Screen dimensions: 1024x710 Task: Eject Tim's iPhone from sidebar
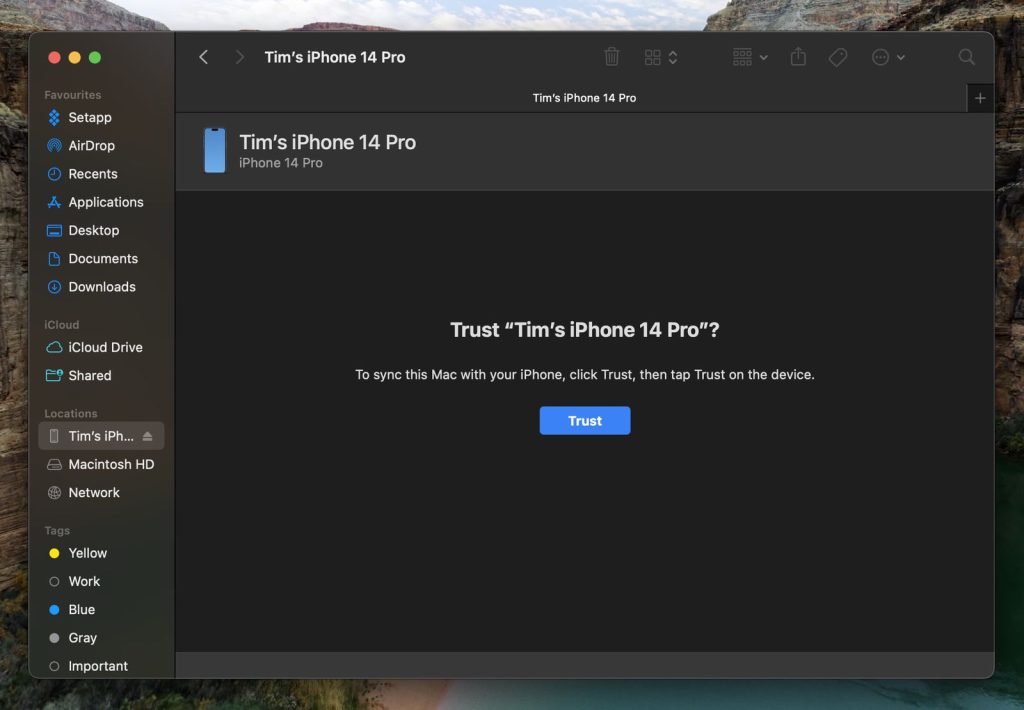coord(148,436)
